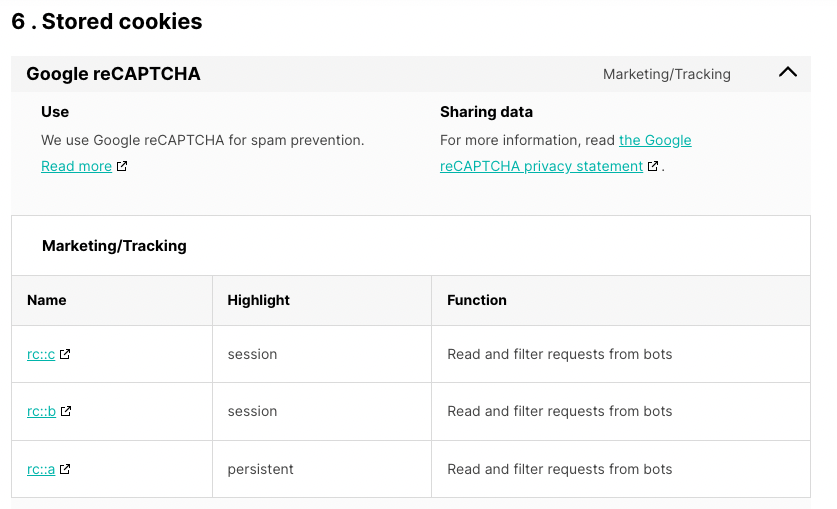This screenshot has width=837, height=509.
Task: Click external-link icon next to rc::b
Action: point(66,411)
